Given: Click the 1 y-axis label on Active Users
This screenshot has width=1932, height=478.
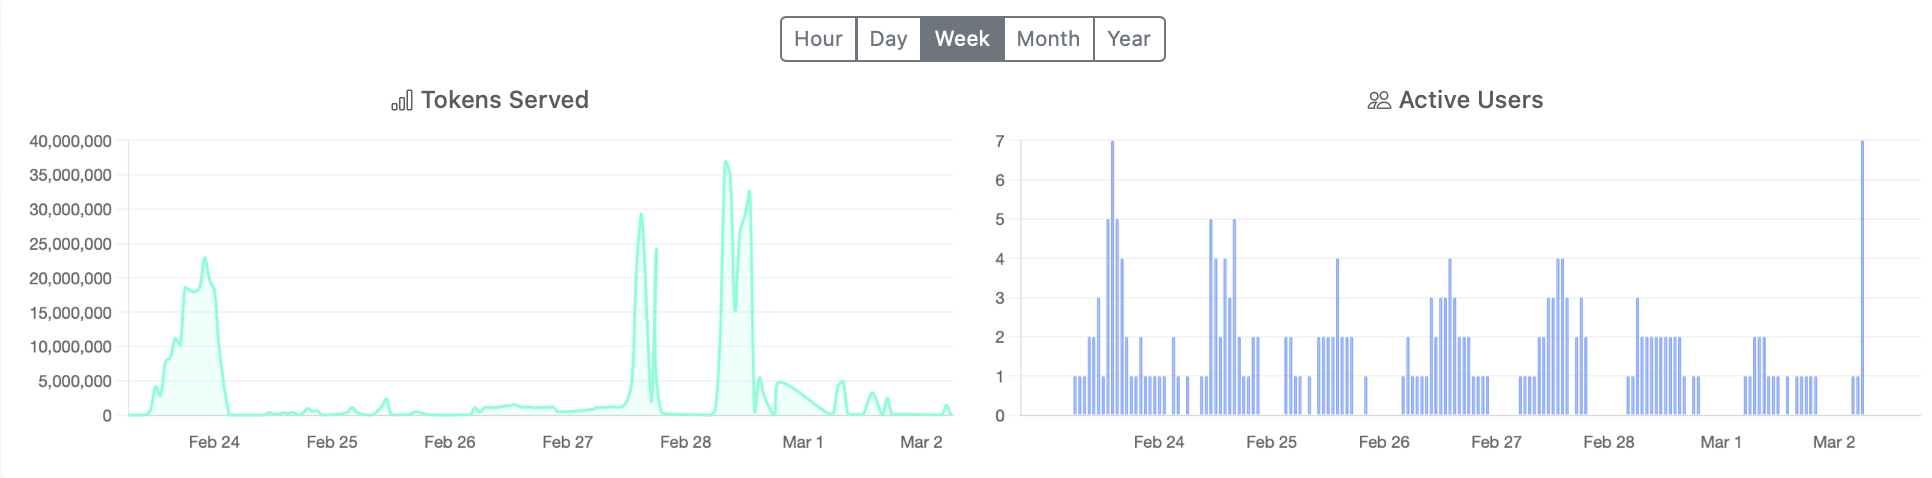Looking at the screenshot, I should tap(1000, 377).
